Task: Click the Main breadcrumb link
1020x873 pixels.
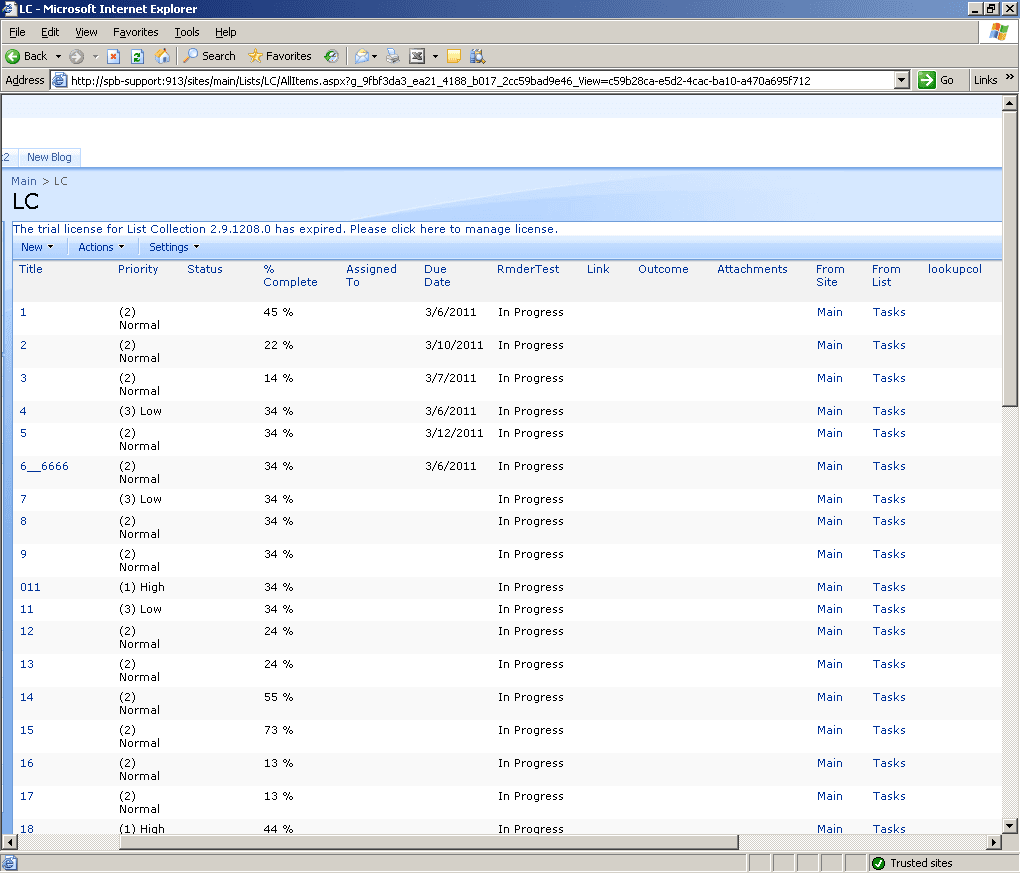Action: 23,181
